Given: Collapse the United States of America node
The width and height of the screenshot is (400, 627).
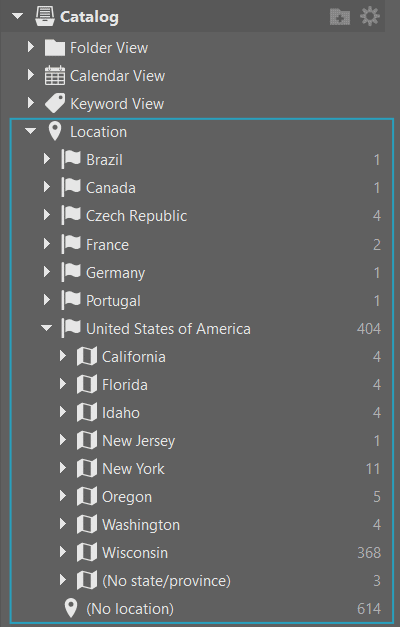Looking at the screenshot, I should click(46, 328).
